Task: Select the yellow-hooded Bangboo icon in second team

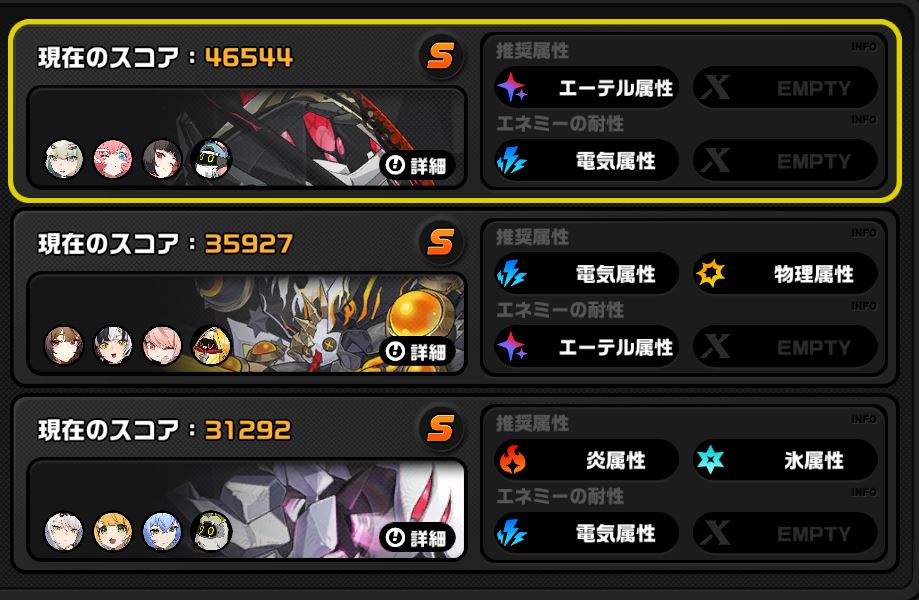Action: point(212,345)
